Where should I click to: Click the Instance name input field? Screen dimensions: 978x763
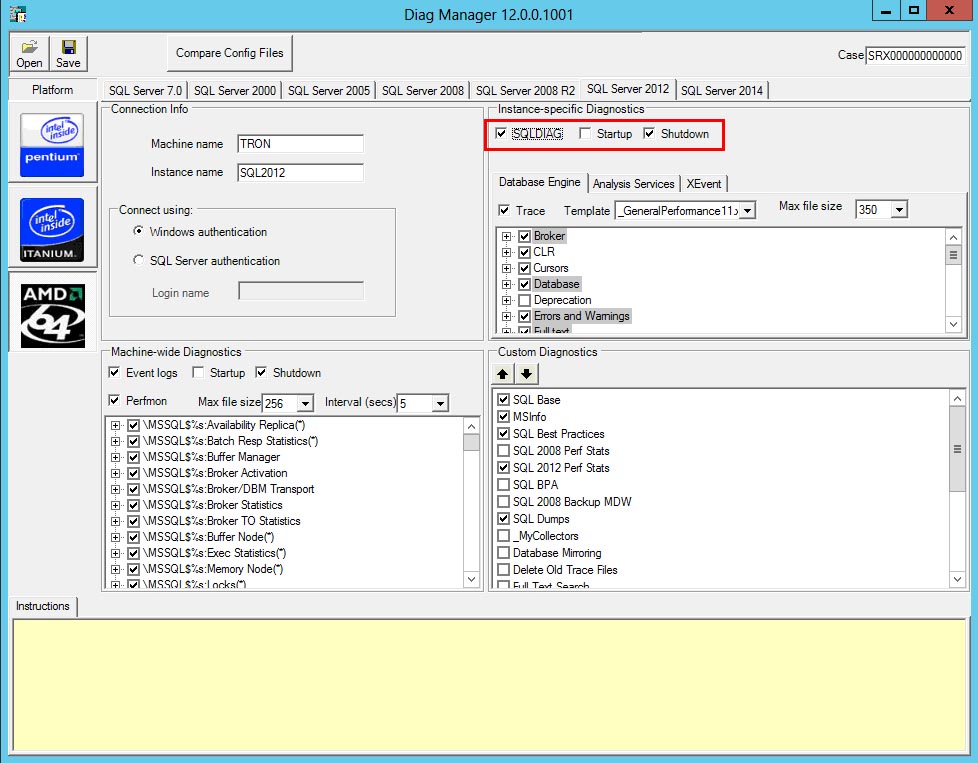[x=300, y=172]
